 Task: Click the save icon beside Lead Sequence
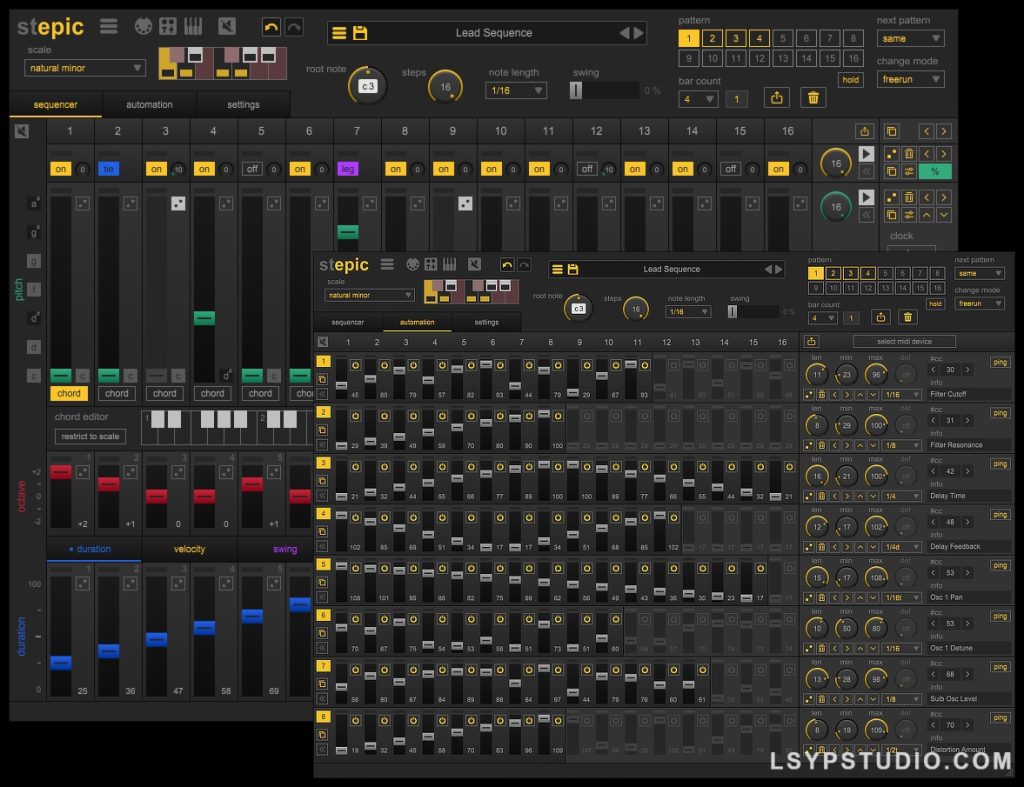359,32
